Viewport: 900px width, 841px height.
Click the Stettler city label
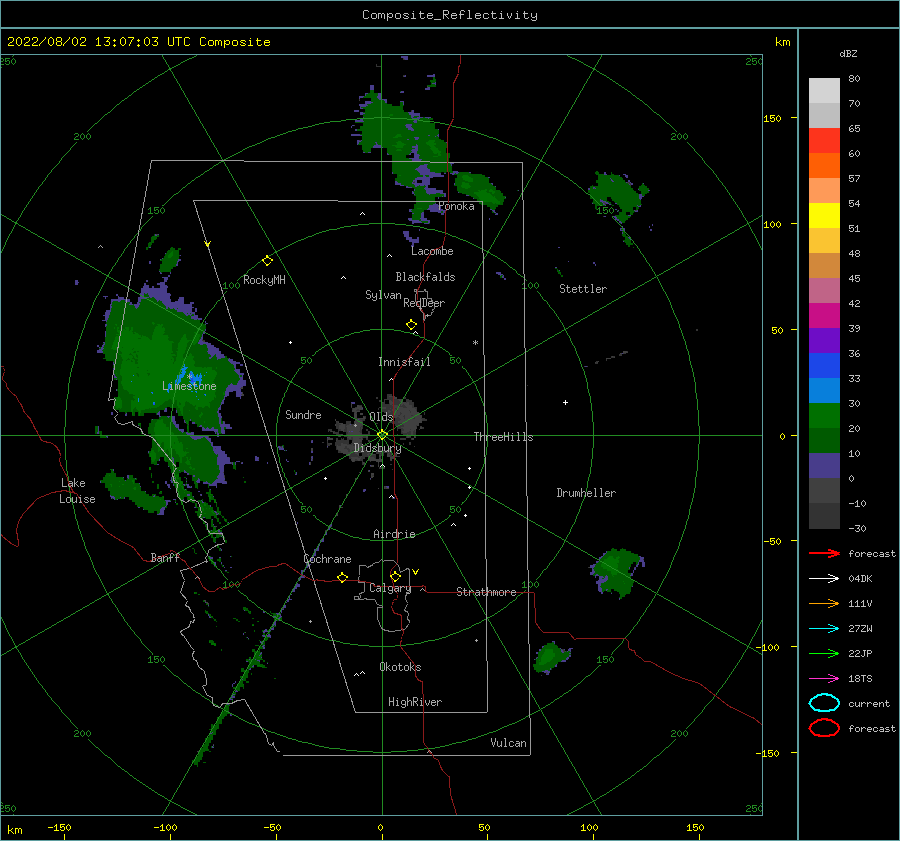583,289
